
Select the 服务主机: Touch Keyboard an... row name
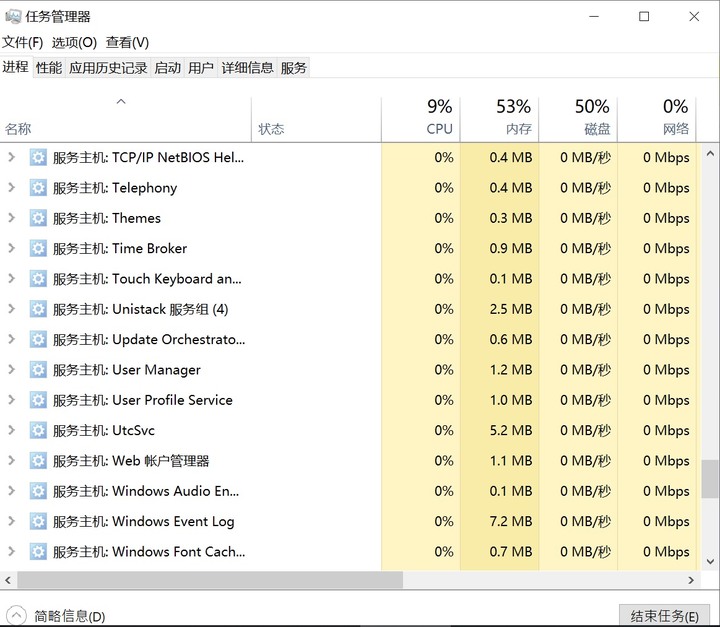147,279
